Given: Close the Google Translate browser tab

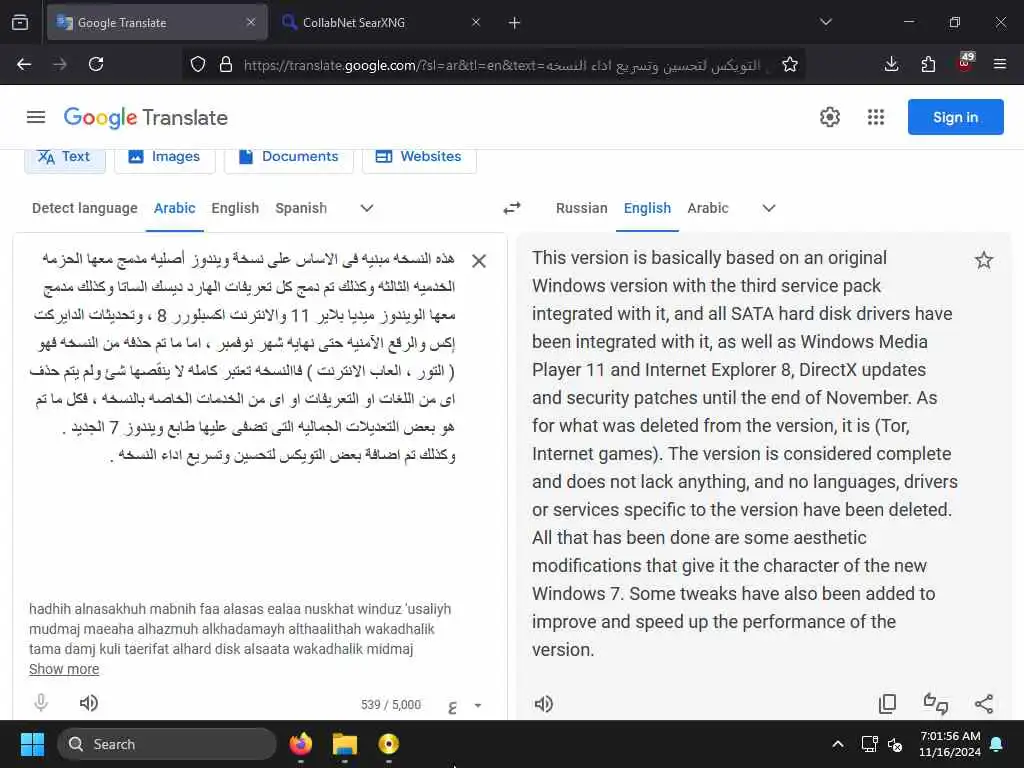Looking at the screenshot, I should [x=251, y=23].
